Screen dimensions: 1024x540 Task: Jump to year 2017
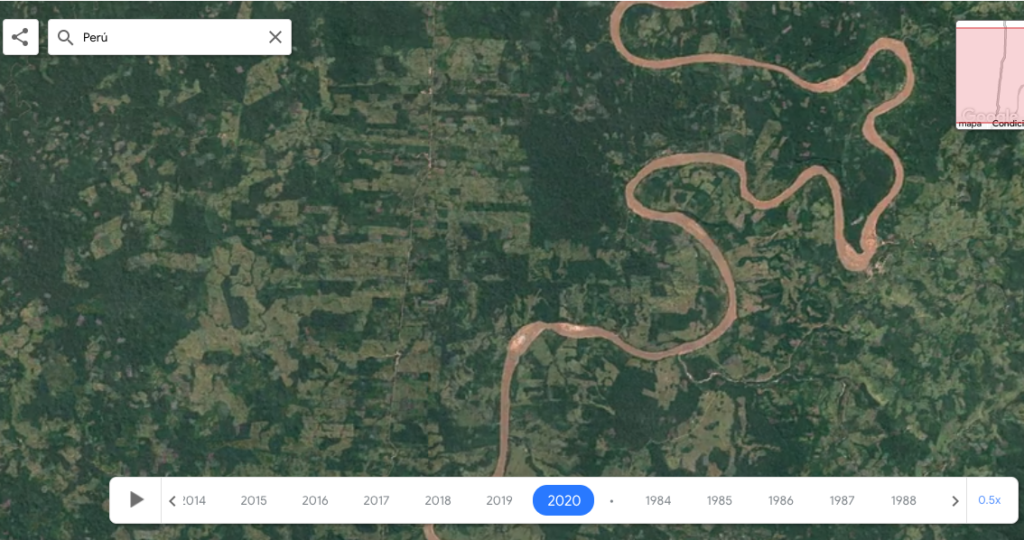(x=376, y=501)
